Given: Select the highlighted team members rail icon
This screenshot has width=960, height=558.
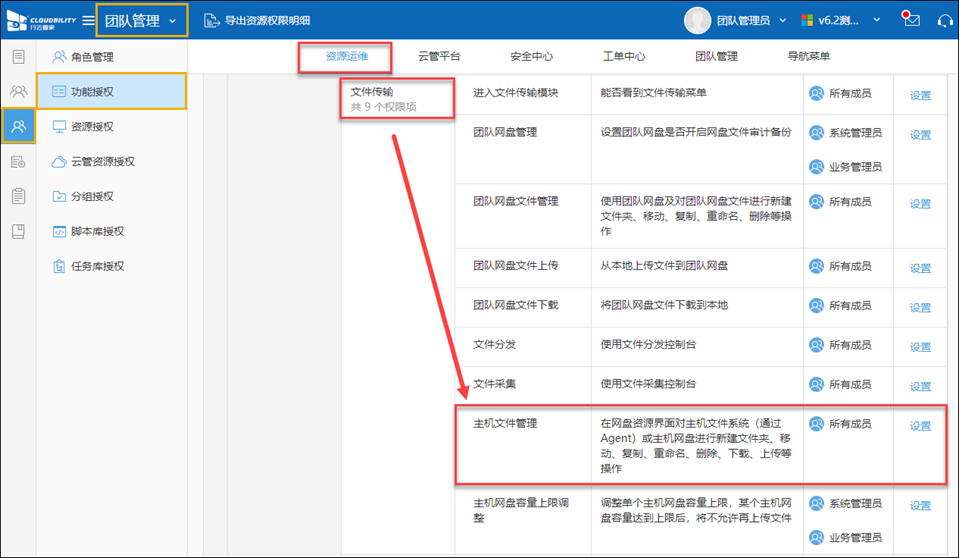Looking at the screenshot, I should pos(18,126).
